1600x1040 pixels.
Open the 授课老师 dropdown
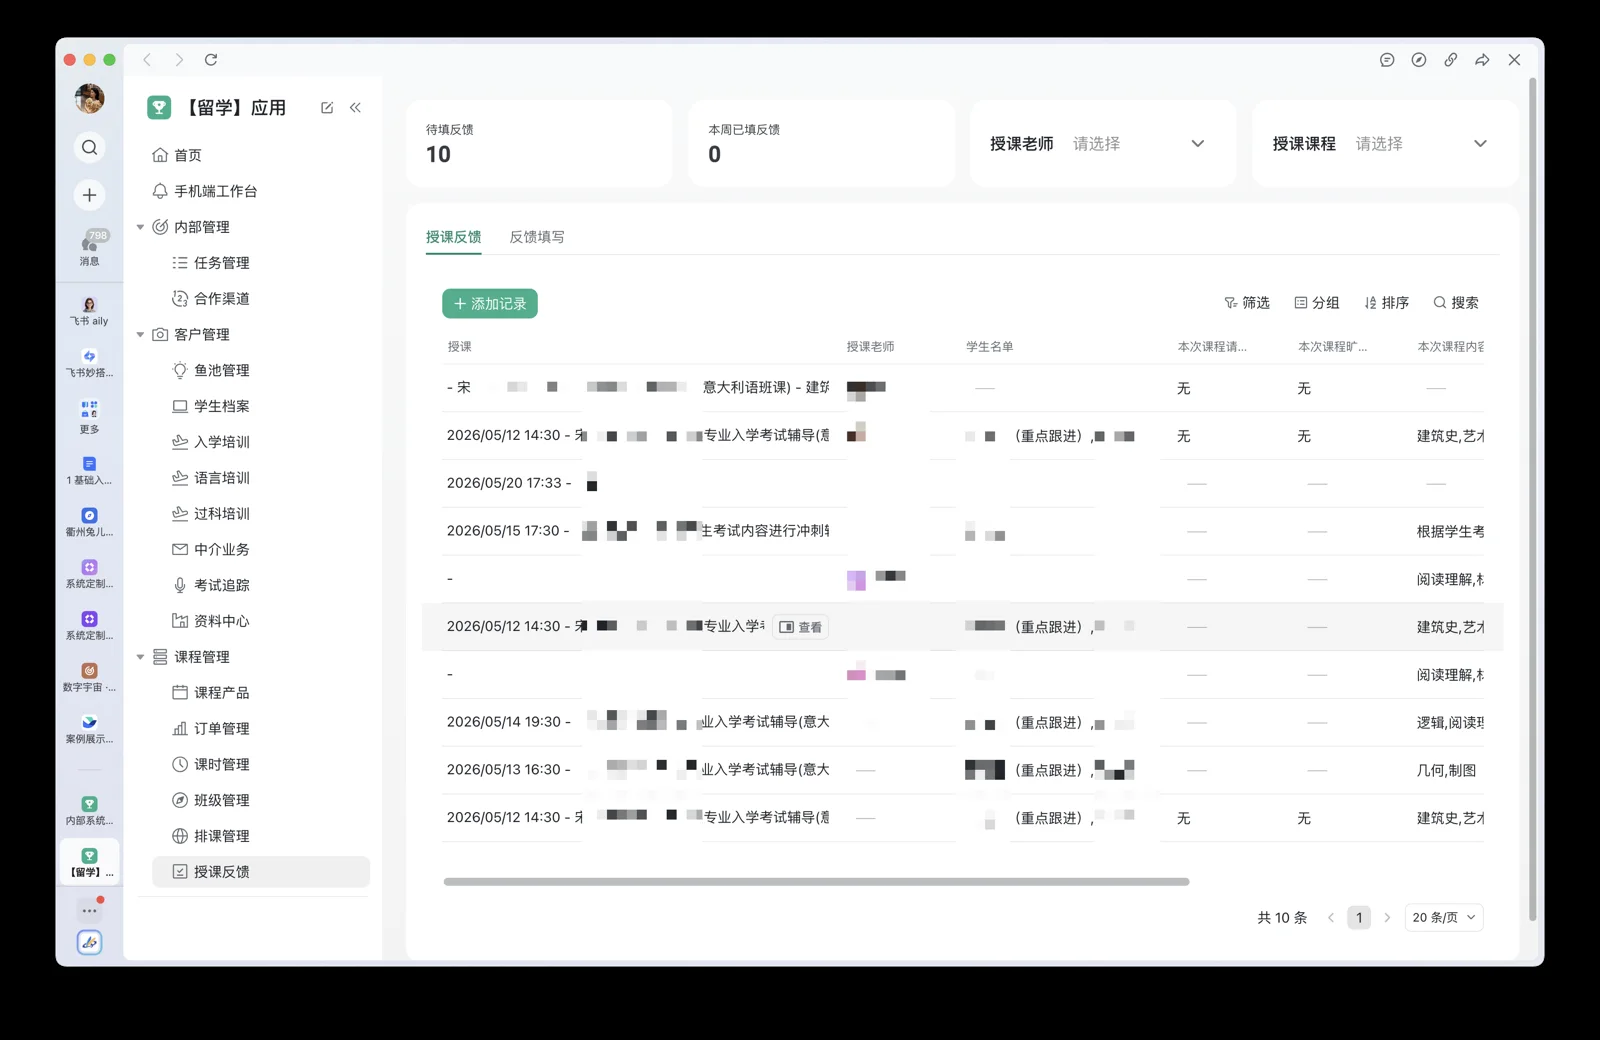tap(1103, 144)
